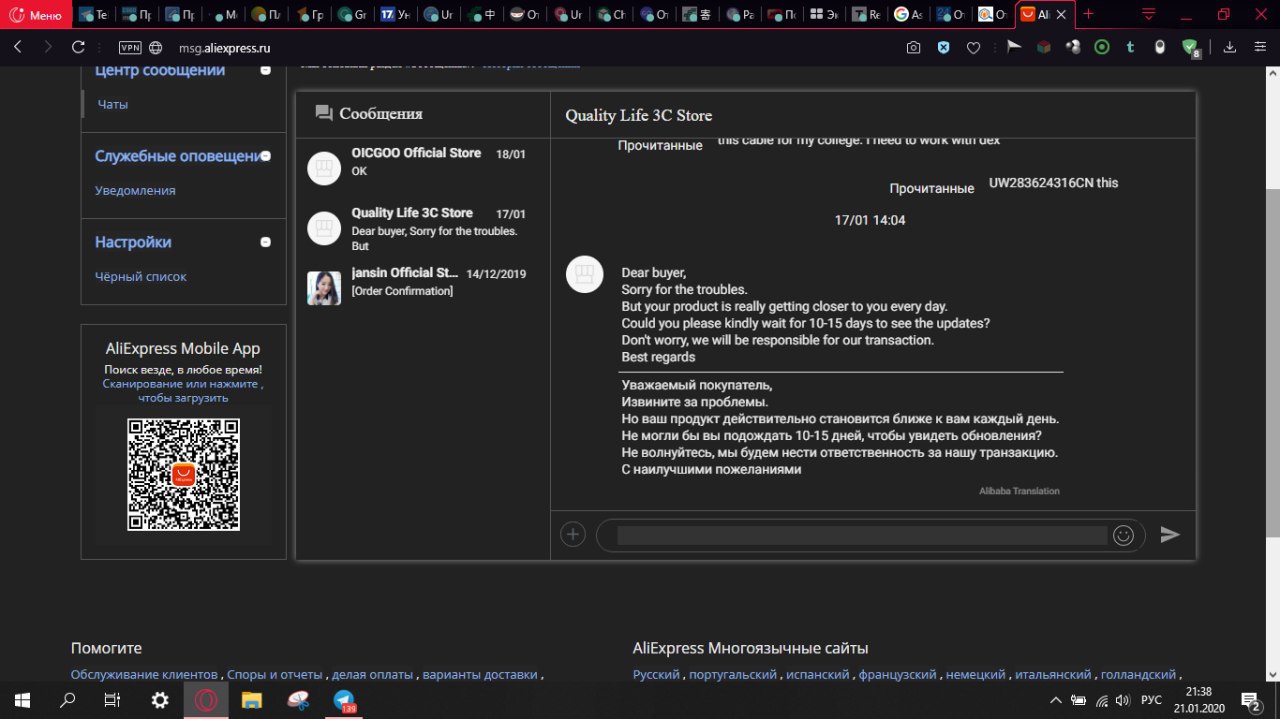Open Quality Life 3C Store conversation

click(423, 228)
